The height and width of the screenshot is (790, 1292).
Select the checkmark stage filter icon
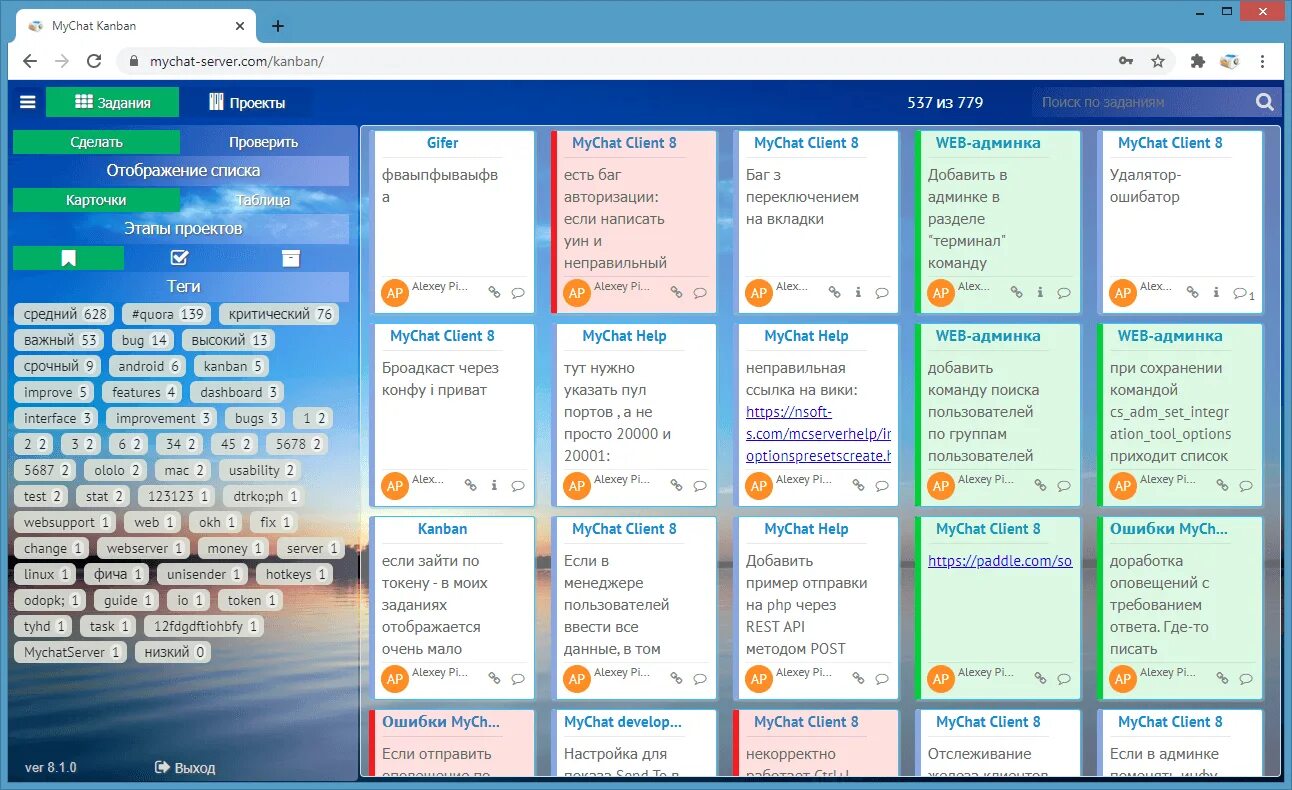[x=179, y=258]
